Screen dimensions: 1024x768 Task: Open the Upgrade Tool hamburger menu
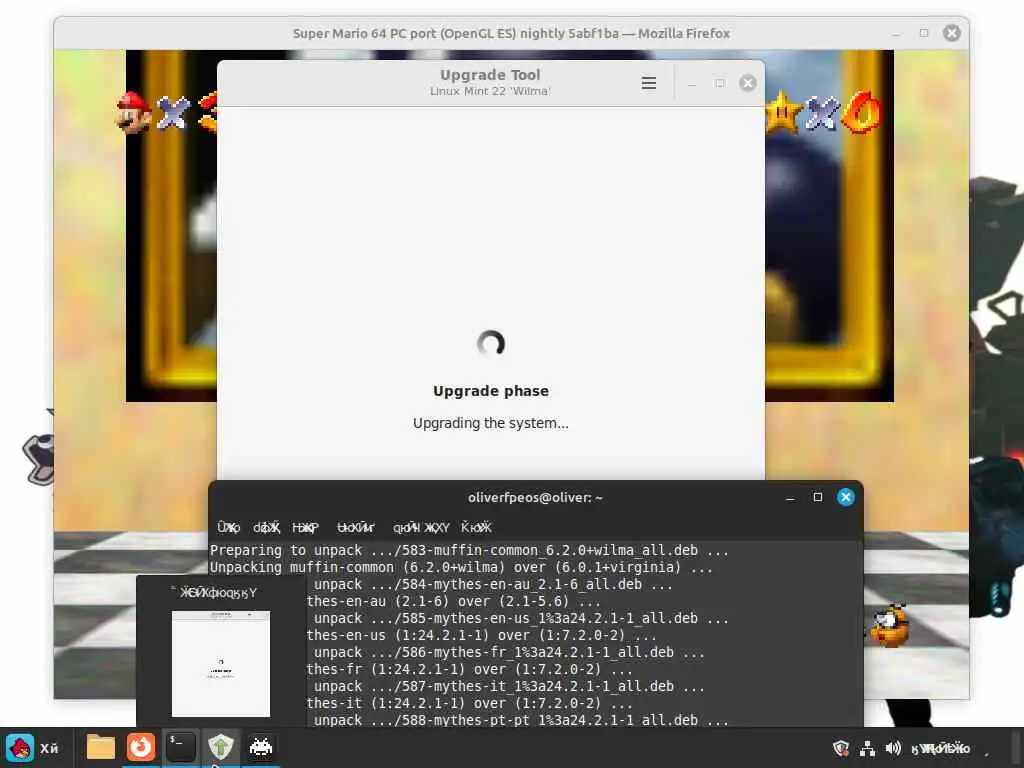click(x=648, y=83)
